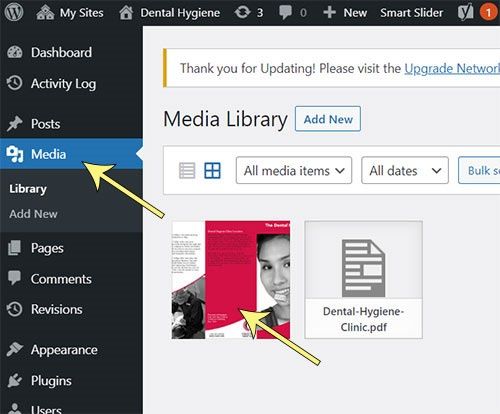Open the dental brochure image thumbnail

tap(231, 280)
